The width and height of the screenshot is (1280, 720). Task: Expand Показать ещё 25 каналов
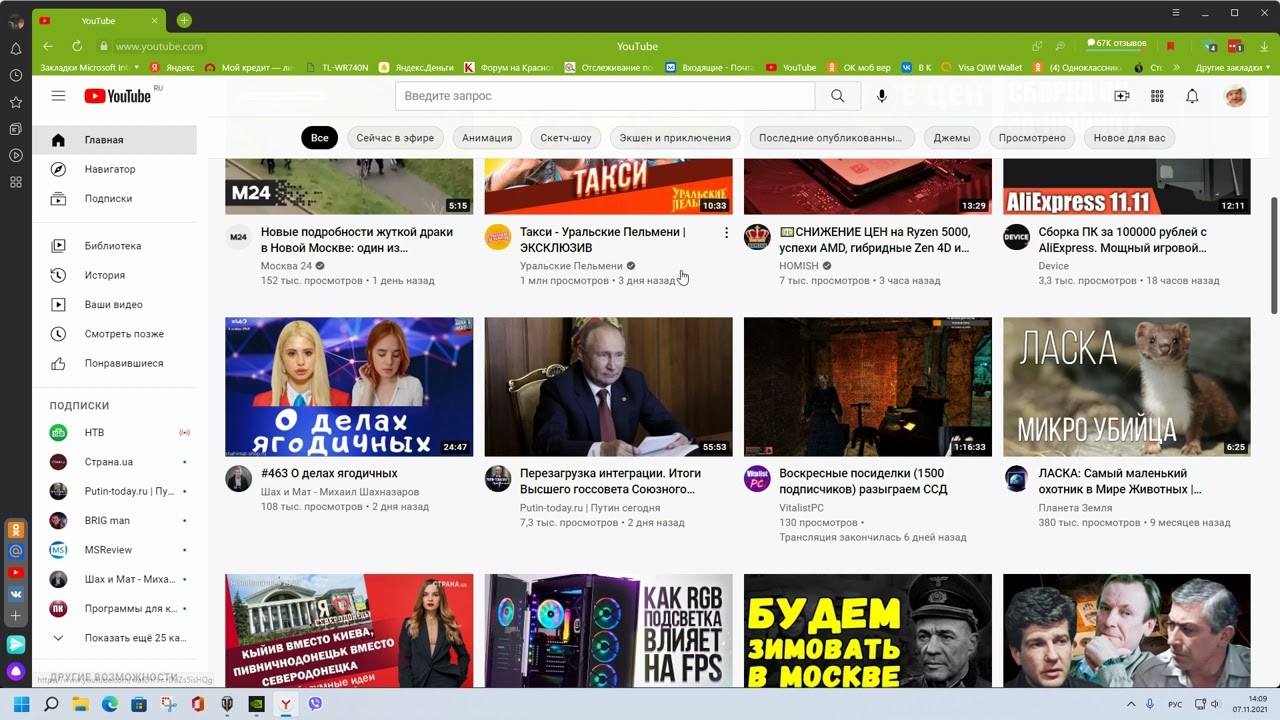115,637
